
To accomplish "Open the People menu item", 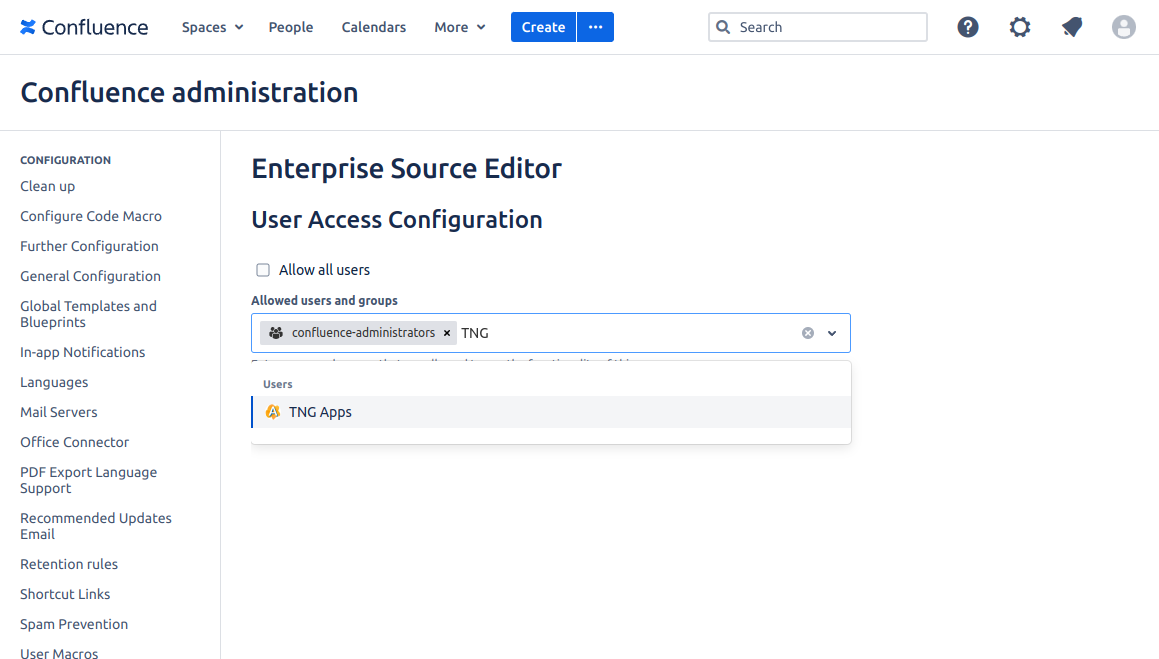I will tap(291, 27).
